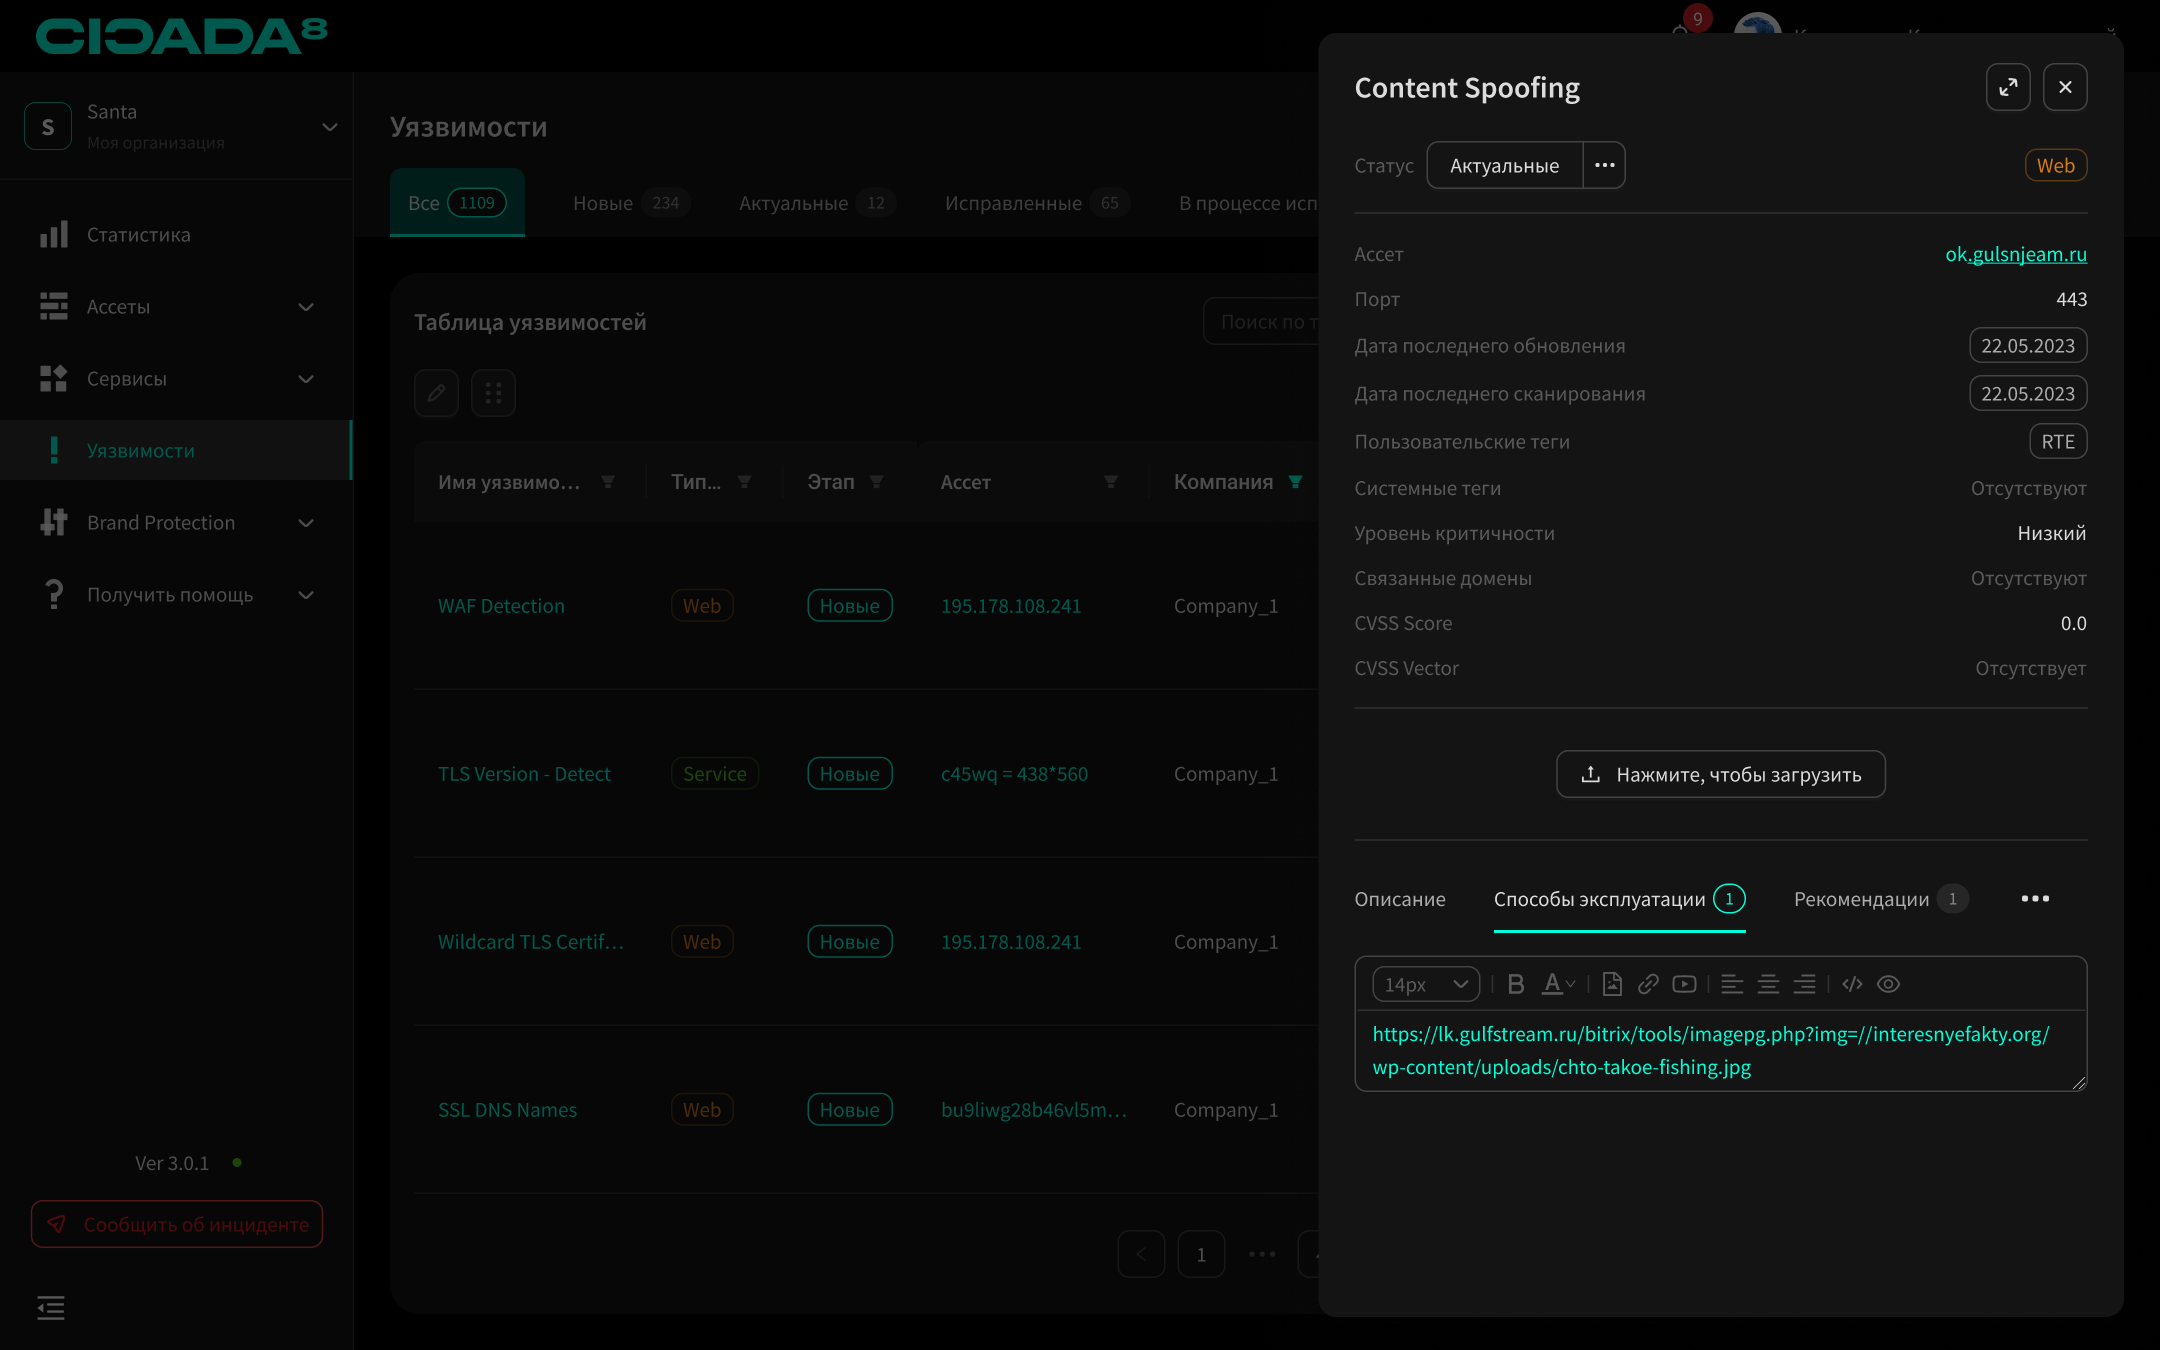Toggle left text alignment in editor
The image size is (2160, 1350).
pos(1732,984)
